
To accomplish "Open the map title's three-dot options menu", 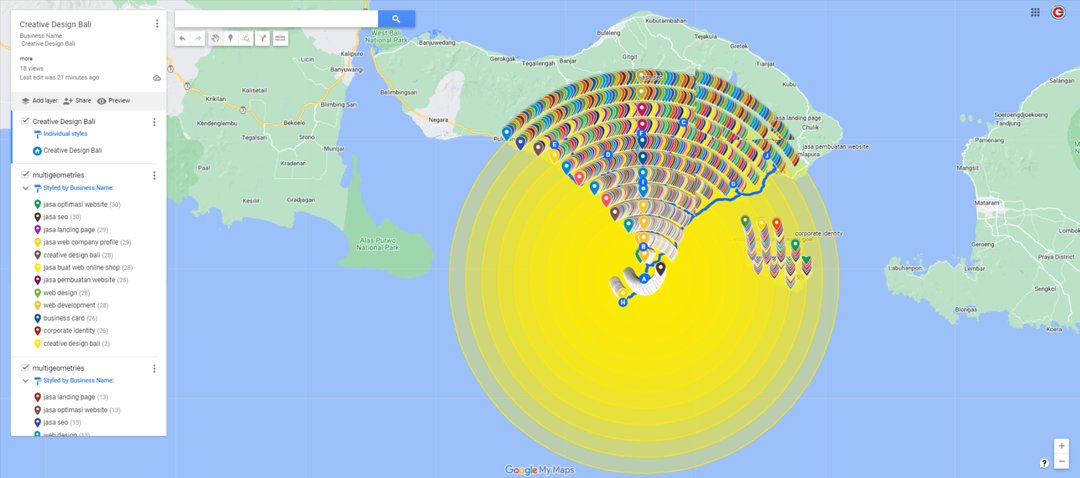I will pos(157,23).
